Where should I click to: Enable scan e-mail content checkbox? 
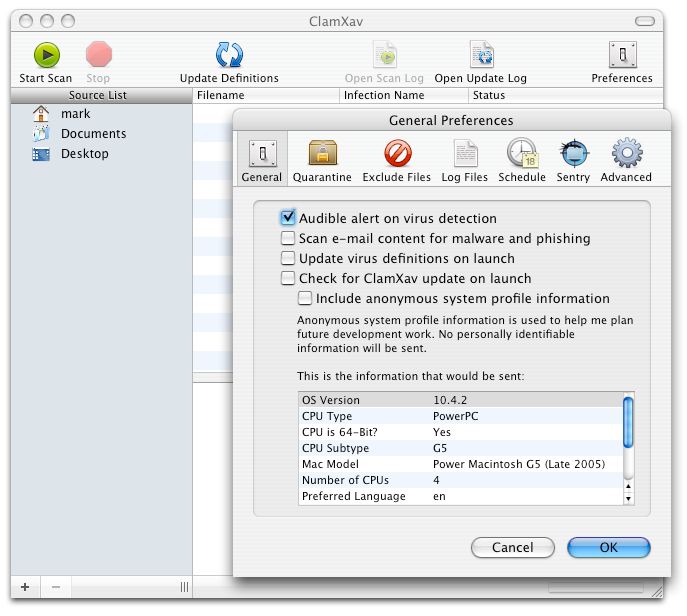point(289,239)
